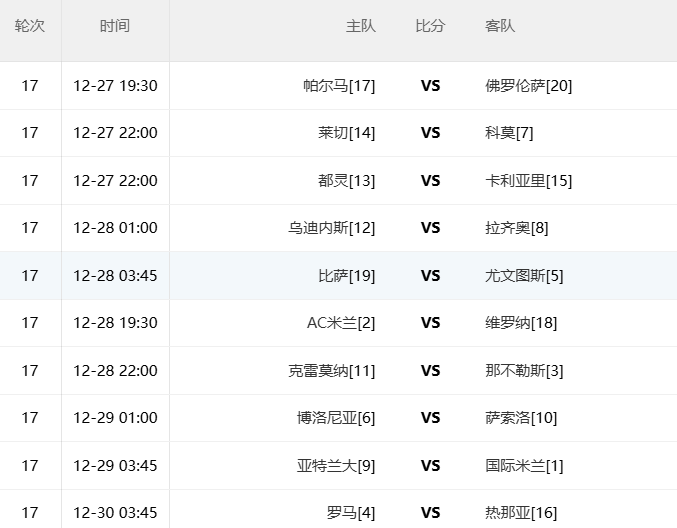
Task: Select home team 乌迪内斯[12]
Action: pyautogui.click(x=332, y=228)
